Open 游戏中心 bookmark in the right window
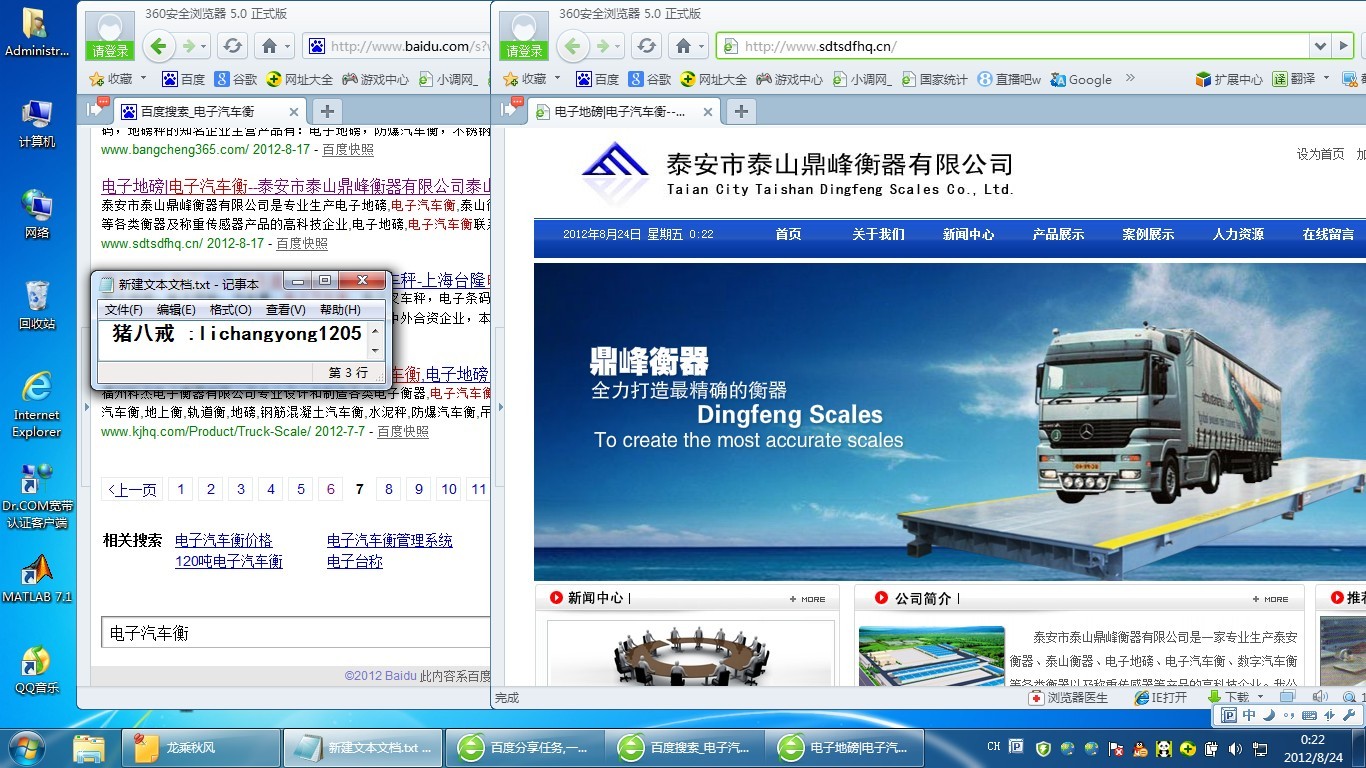The image size is (1366, 768). (x=789, y=79)
